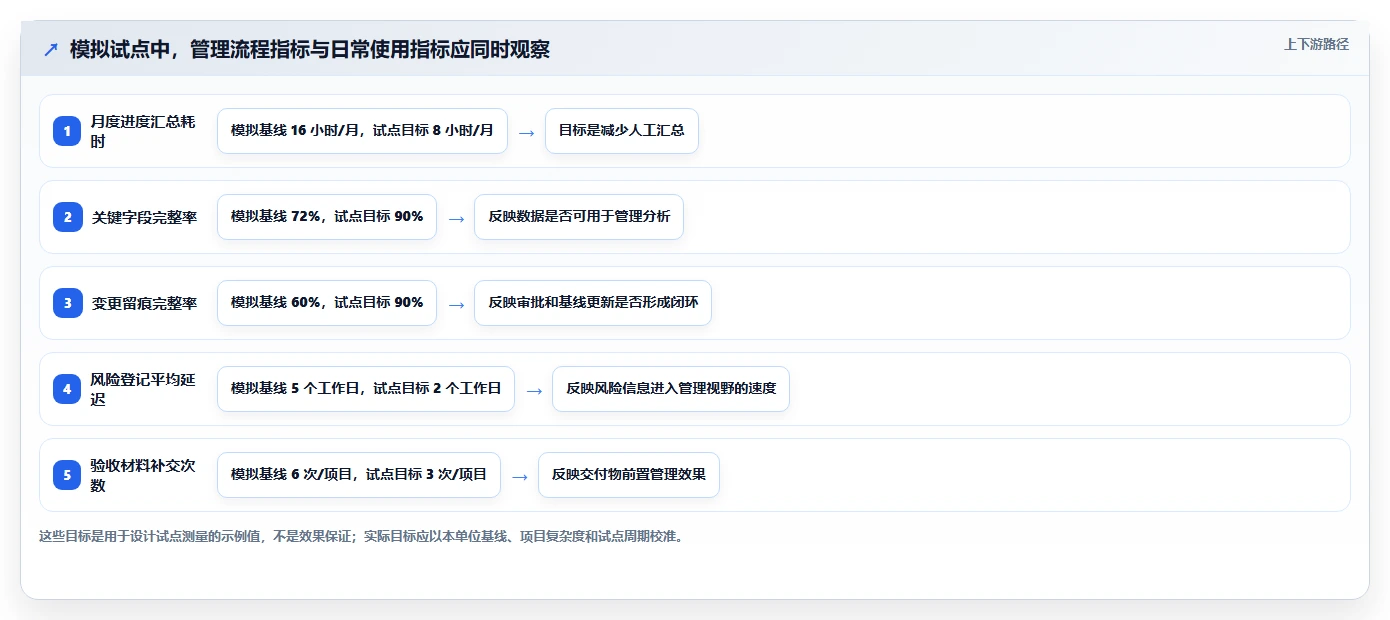
Task: Click the arrow pointing to '目标是减少人工汇总'
Action: tap(526, 132)
